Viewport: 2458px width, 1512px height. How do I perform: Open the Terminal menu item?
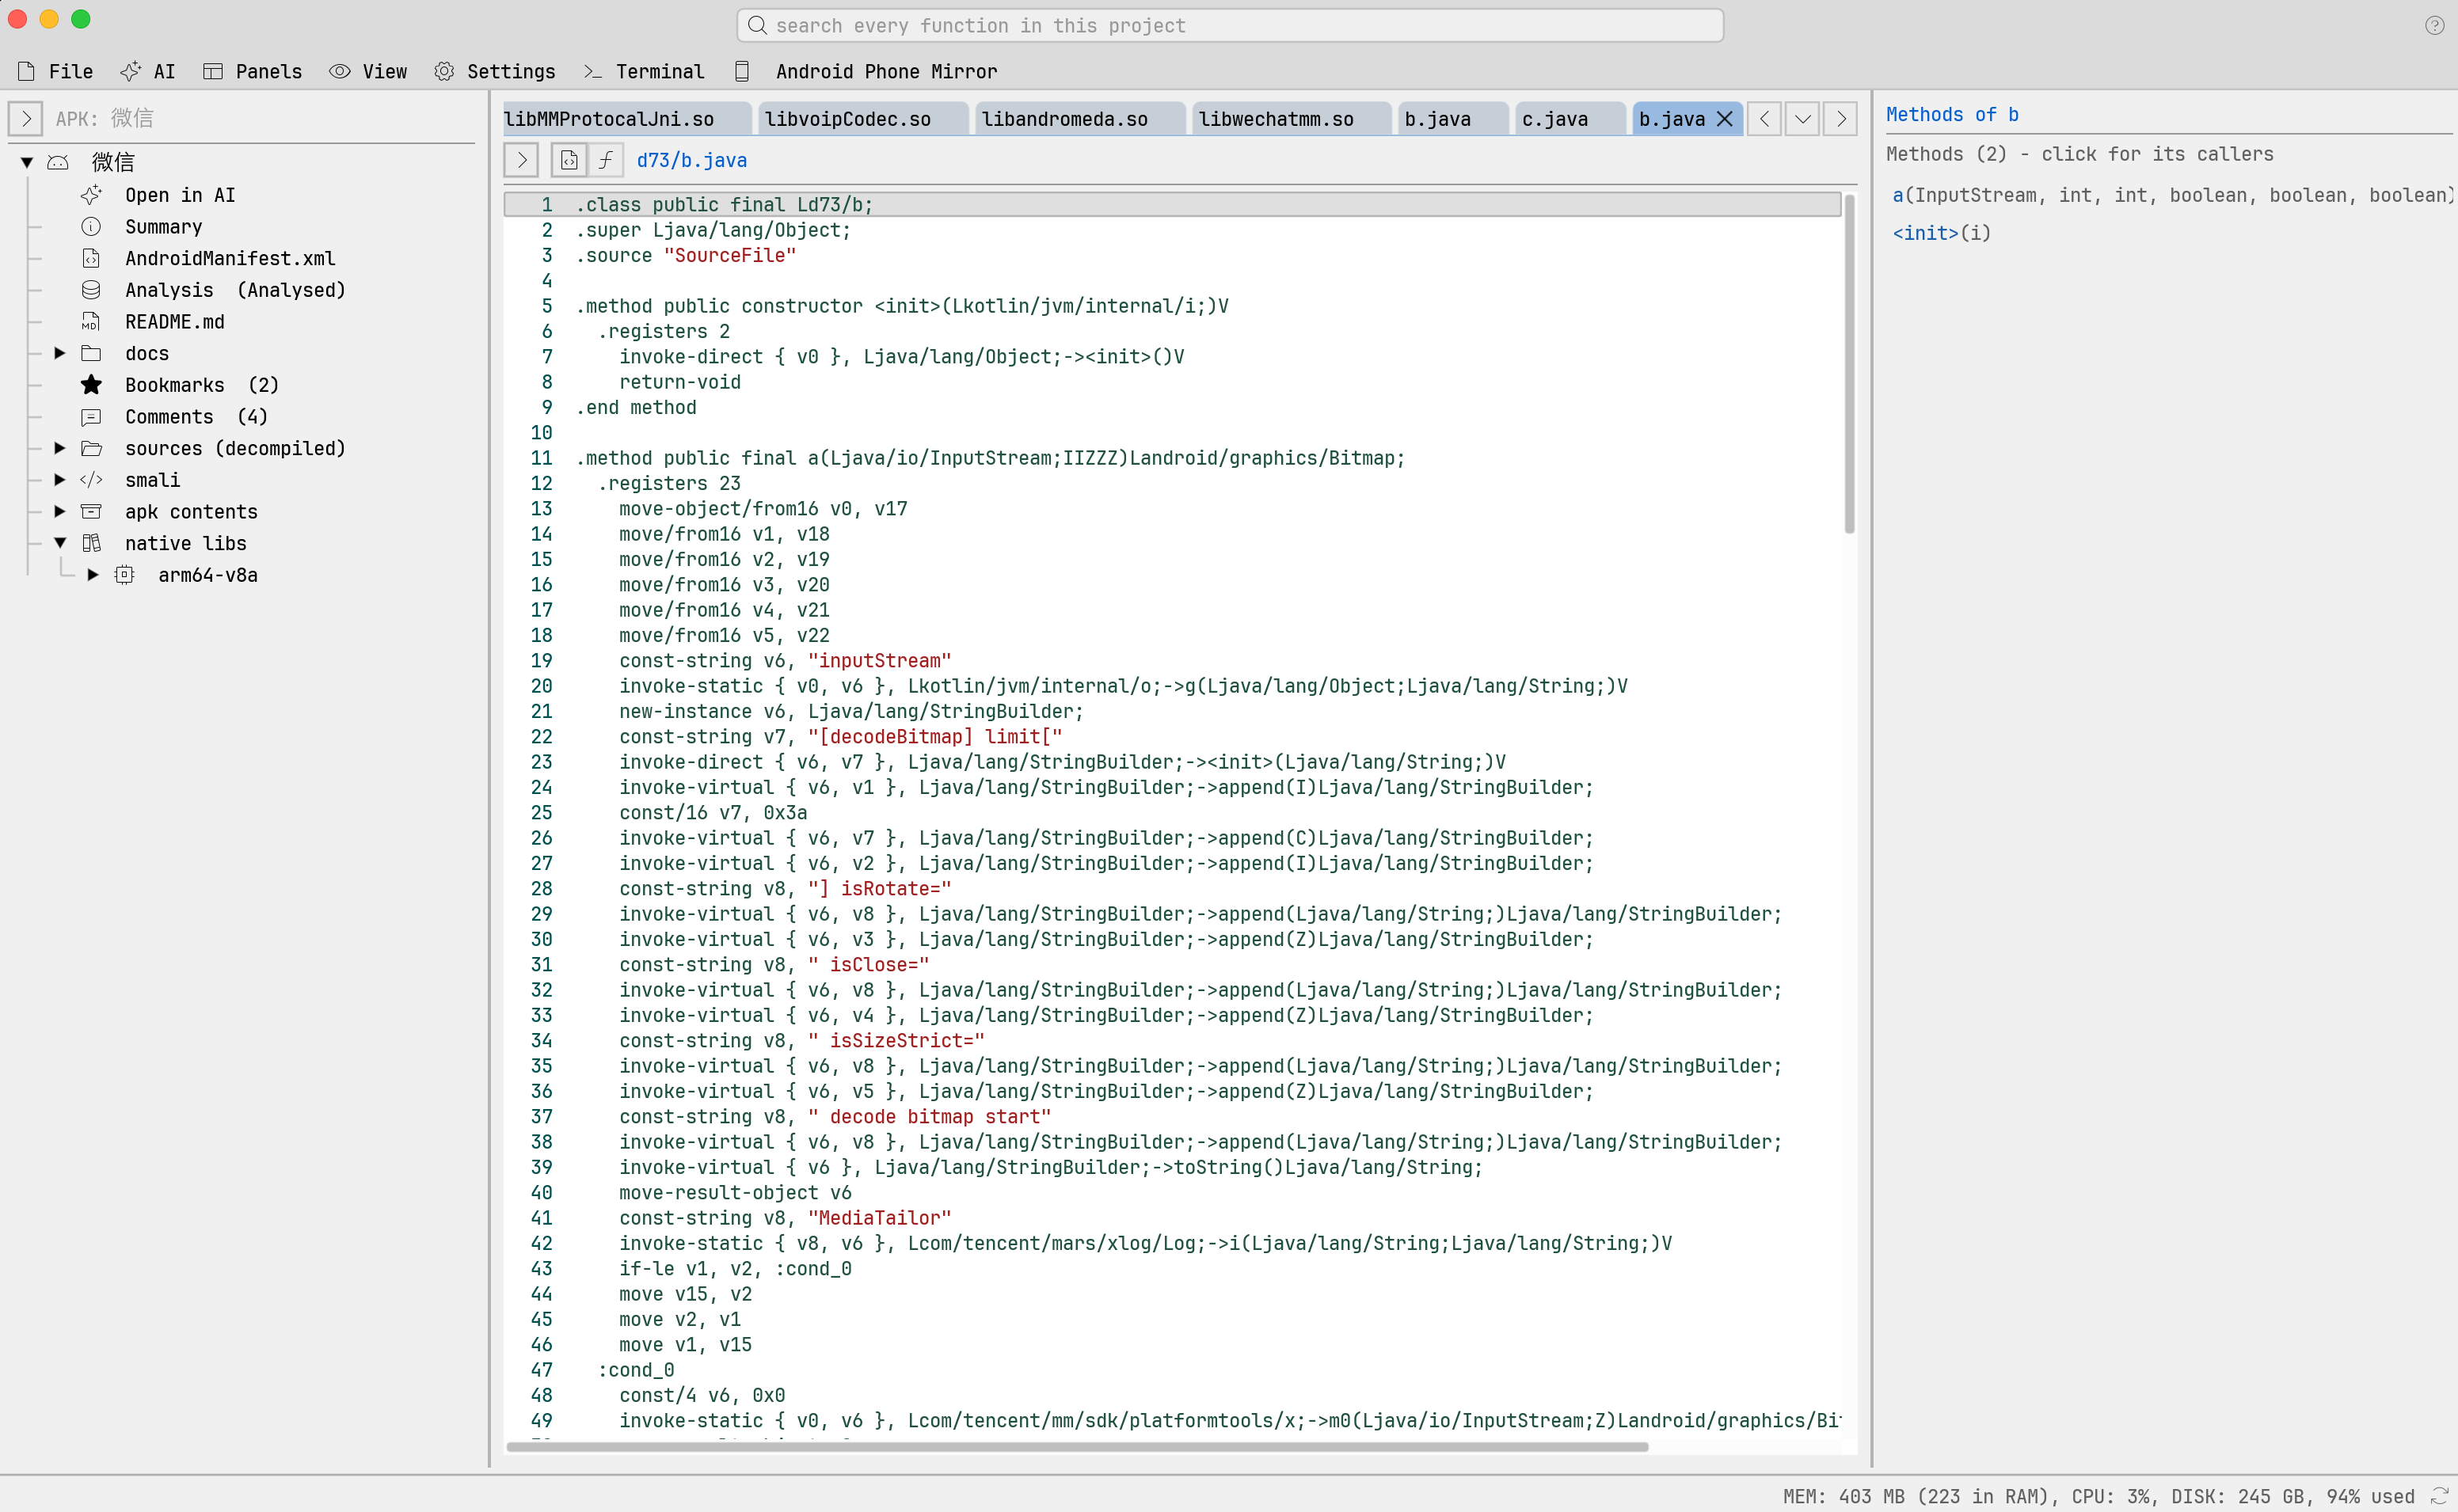coord(644,71)
